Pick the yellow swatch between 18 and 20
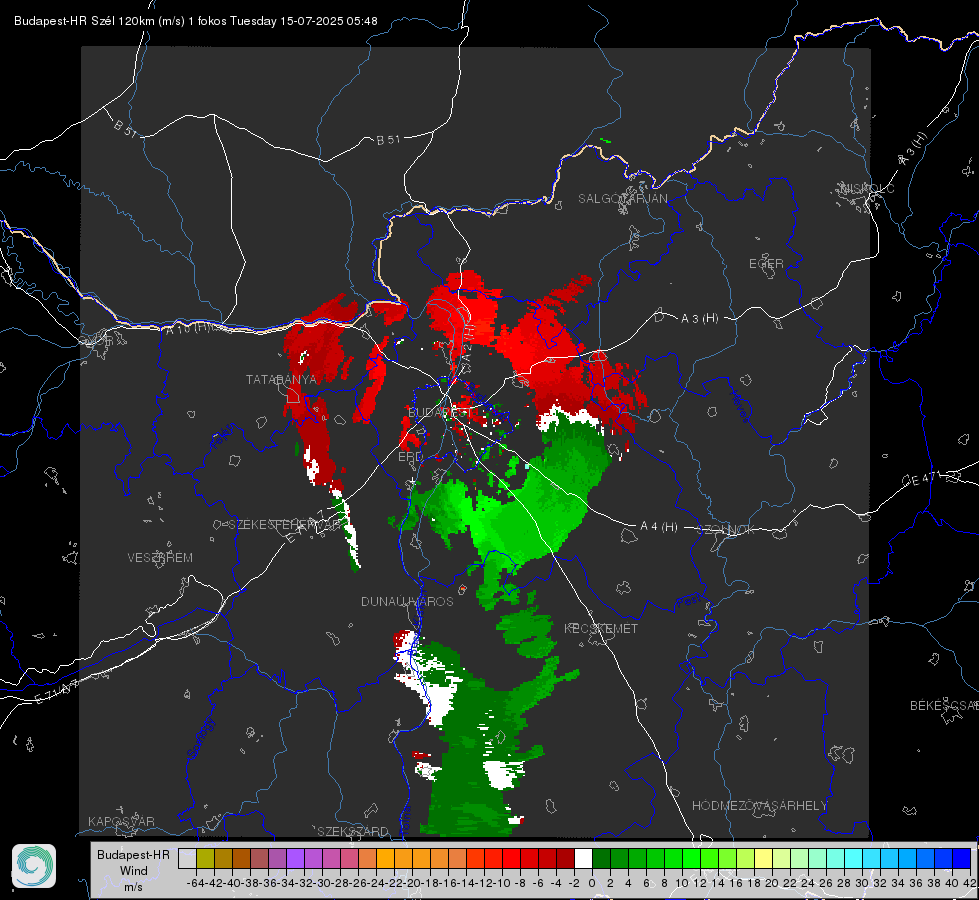The image size is (979, 900). pyautogui.click(x=763, y=858)
